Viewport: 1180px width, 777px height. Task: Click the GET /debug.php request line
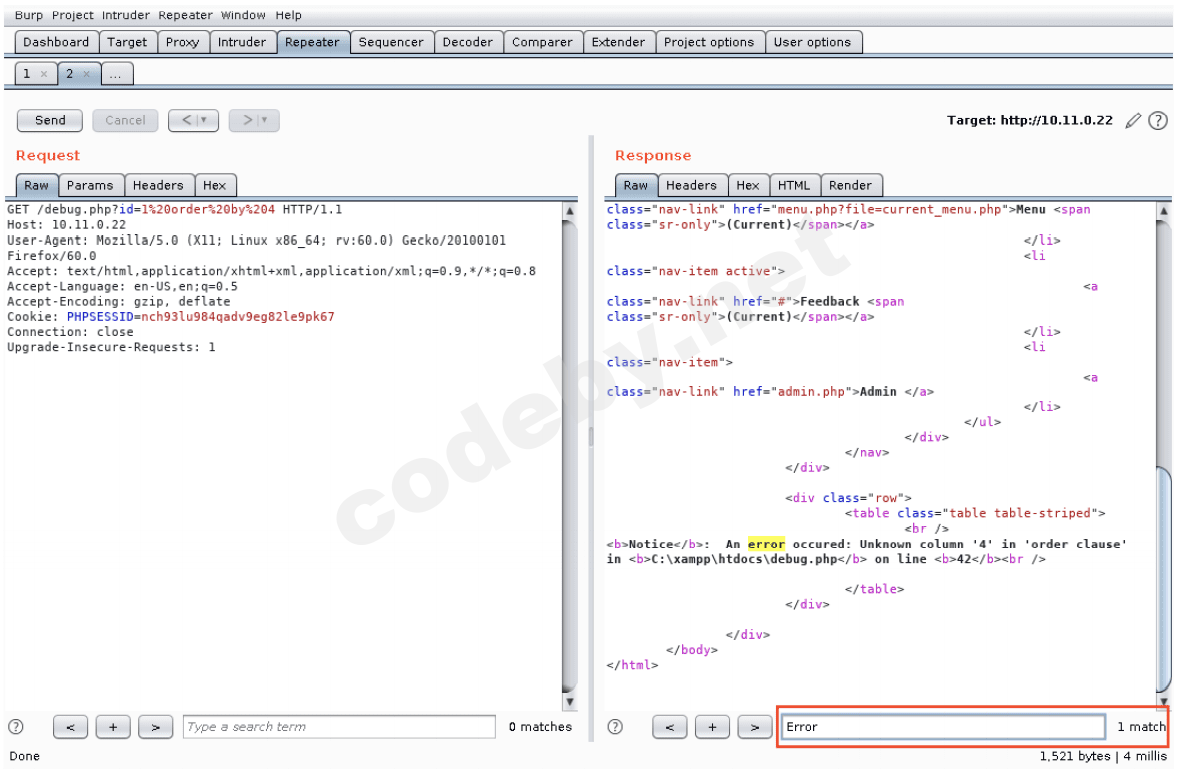point(175,209)
